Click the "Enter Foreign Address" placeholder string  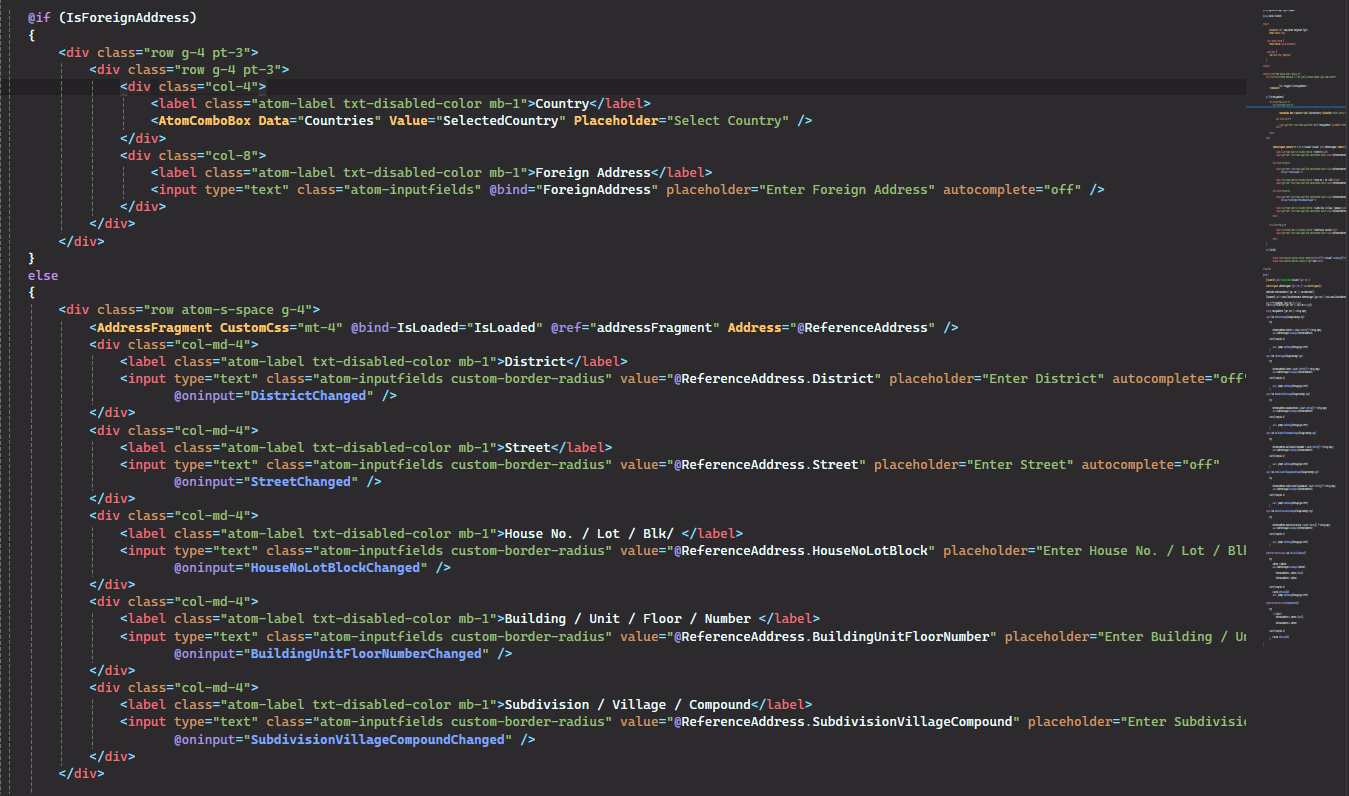coord(846,189)
